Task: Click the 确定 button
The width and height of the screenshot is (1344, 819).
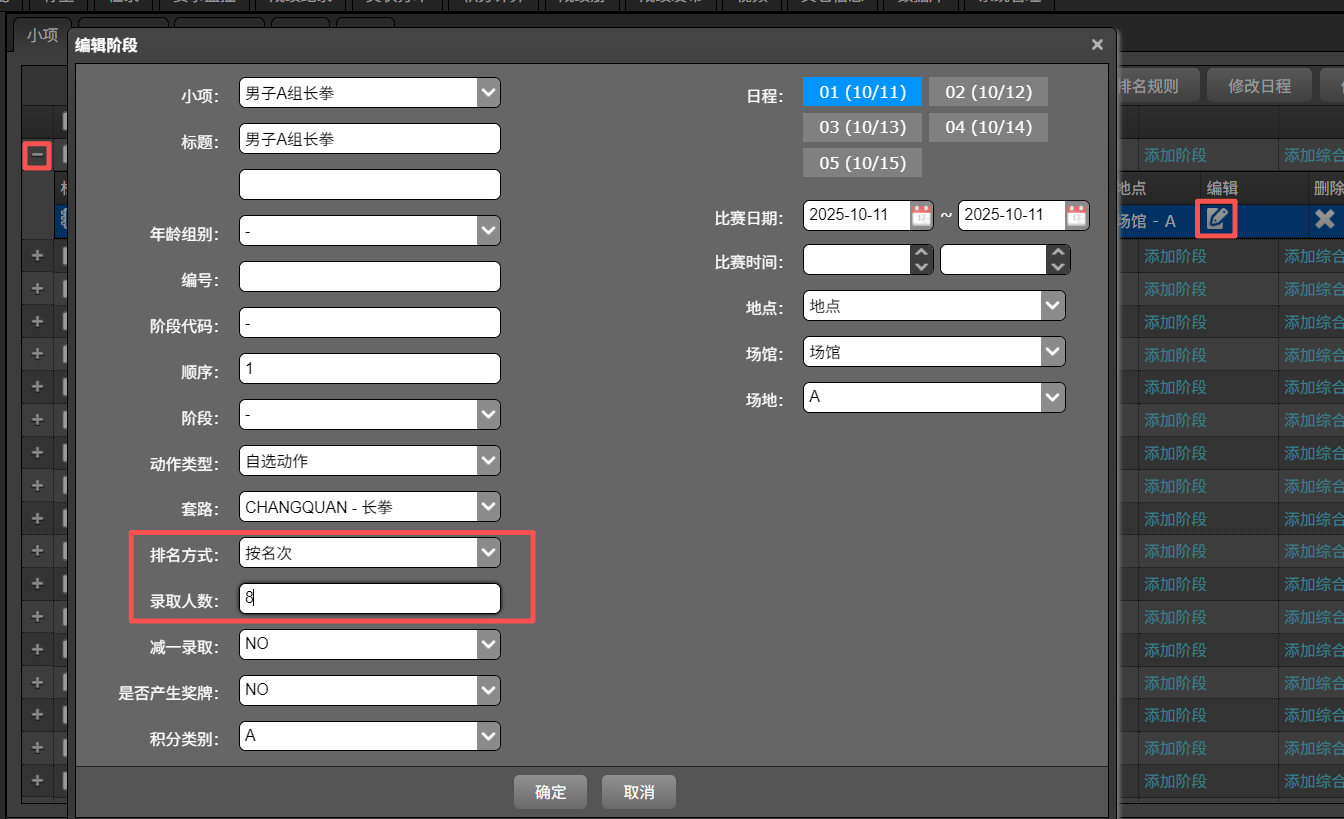Action: [550, 792]
